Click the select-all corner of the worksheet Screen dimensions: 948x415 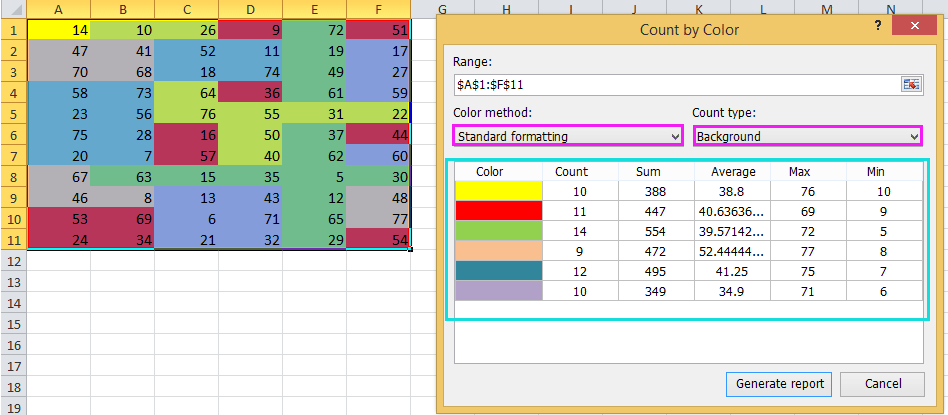(x=12, y=10)
